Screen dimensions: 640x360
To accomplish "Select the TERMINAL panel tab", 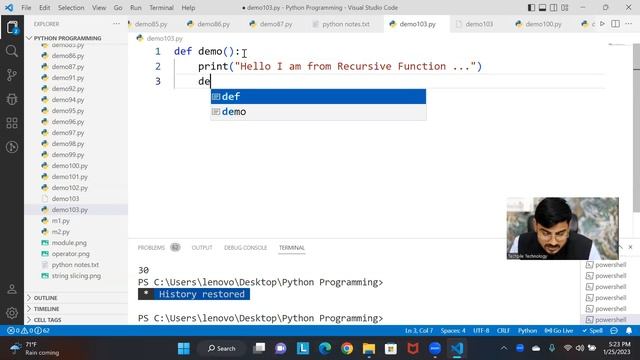I will tap(292, 248).
